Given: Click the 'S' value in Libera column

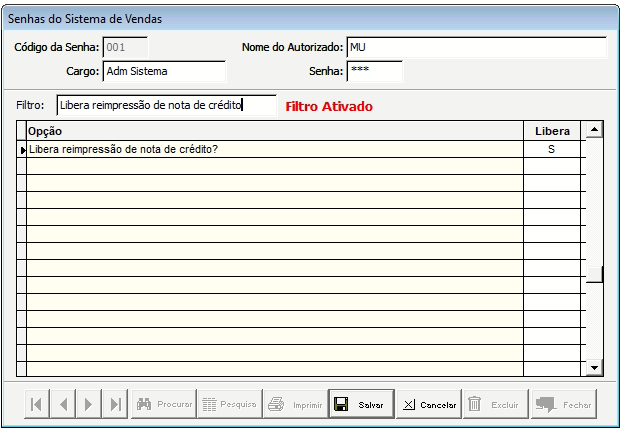Looking at the screenshot, I should 551,149.
